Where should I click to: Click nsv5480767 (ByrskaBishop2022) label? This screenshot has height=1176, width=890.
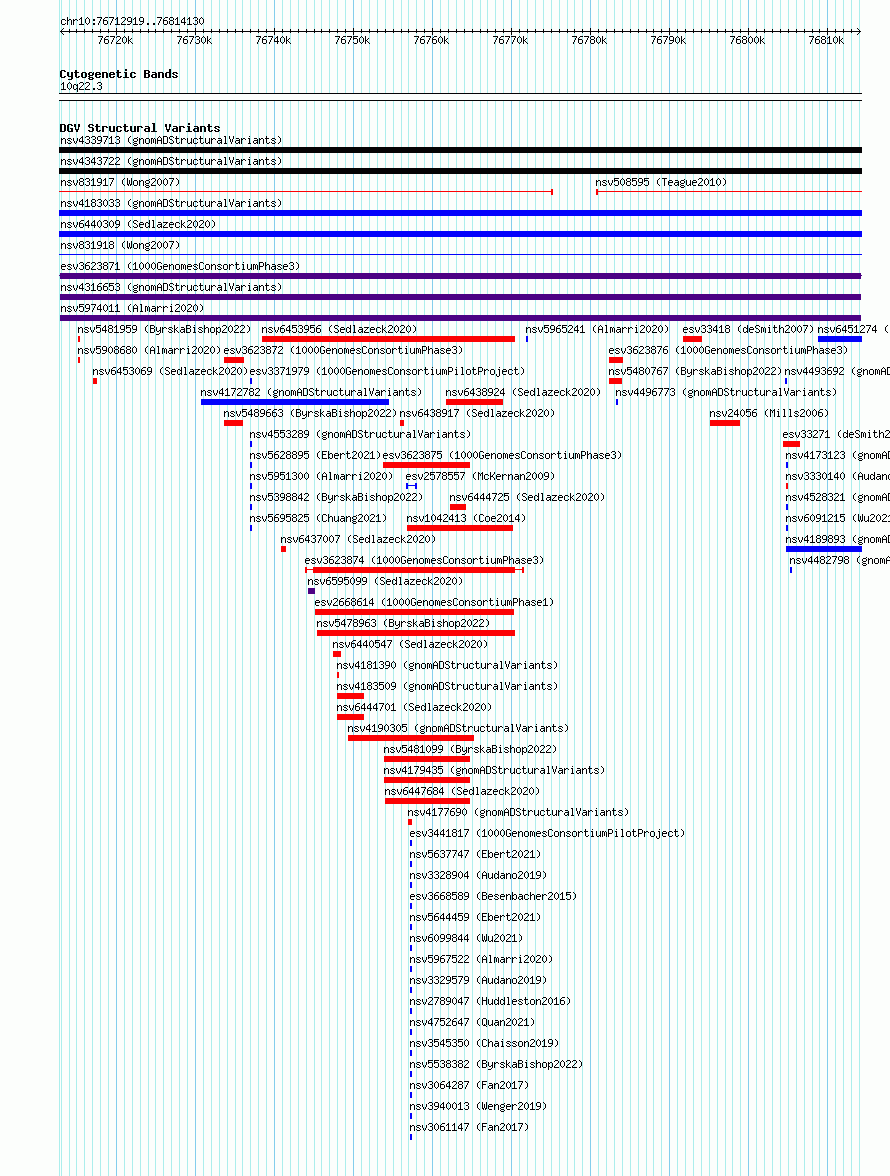click(x=695, y=371)
